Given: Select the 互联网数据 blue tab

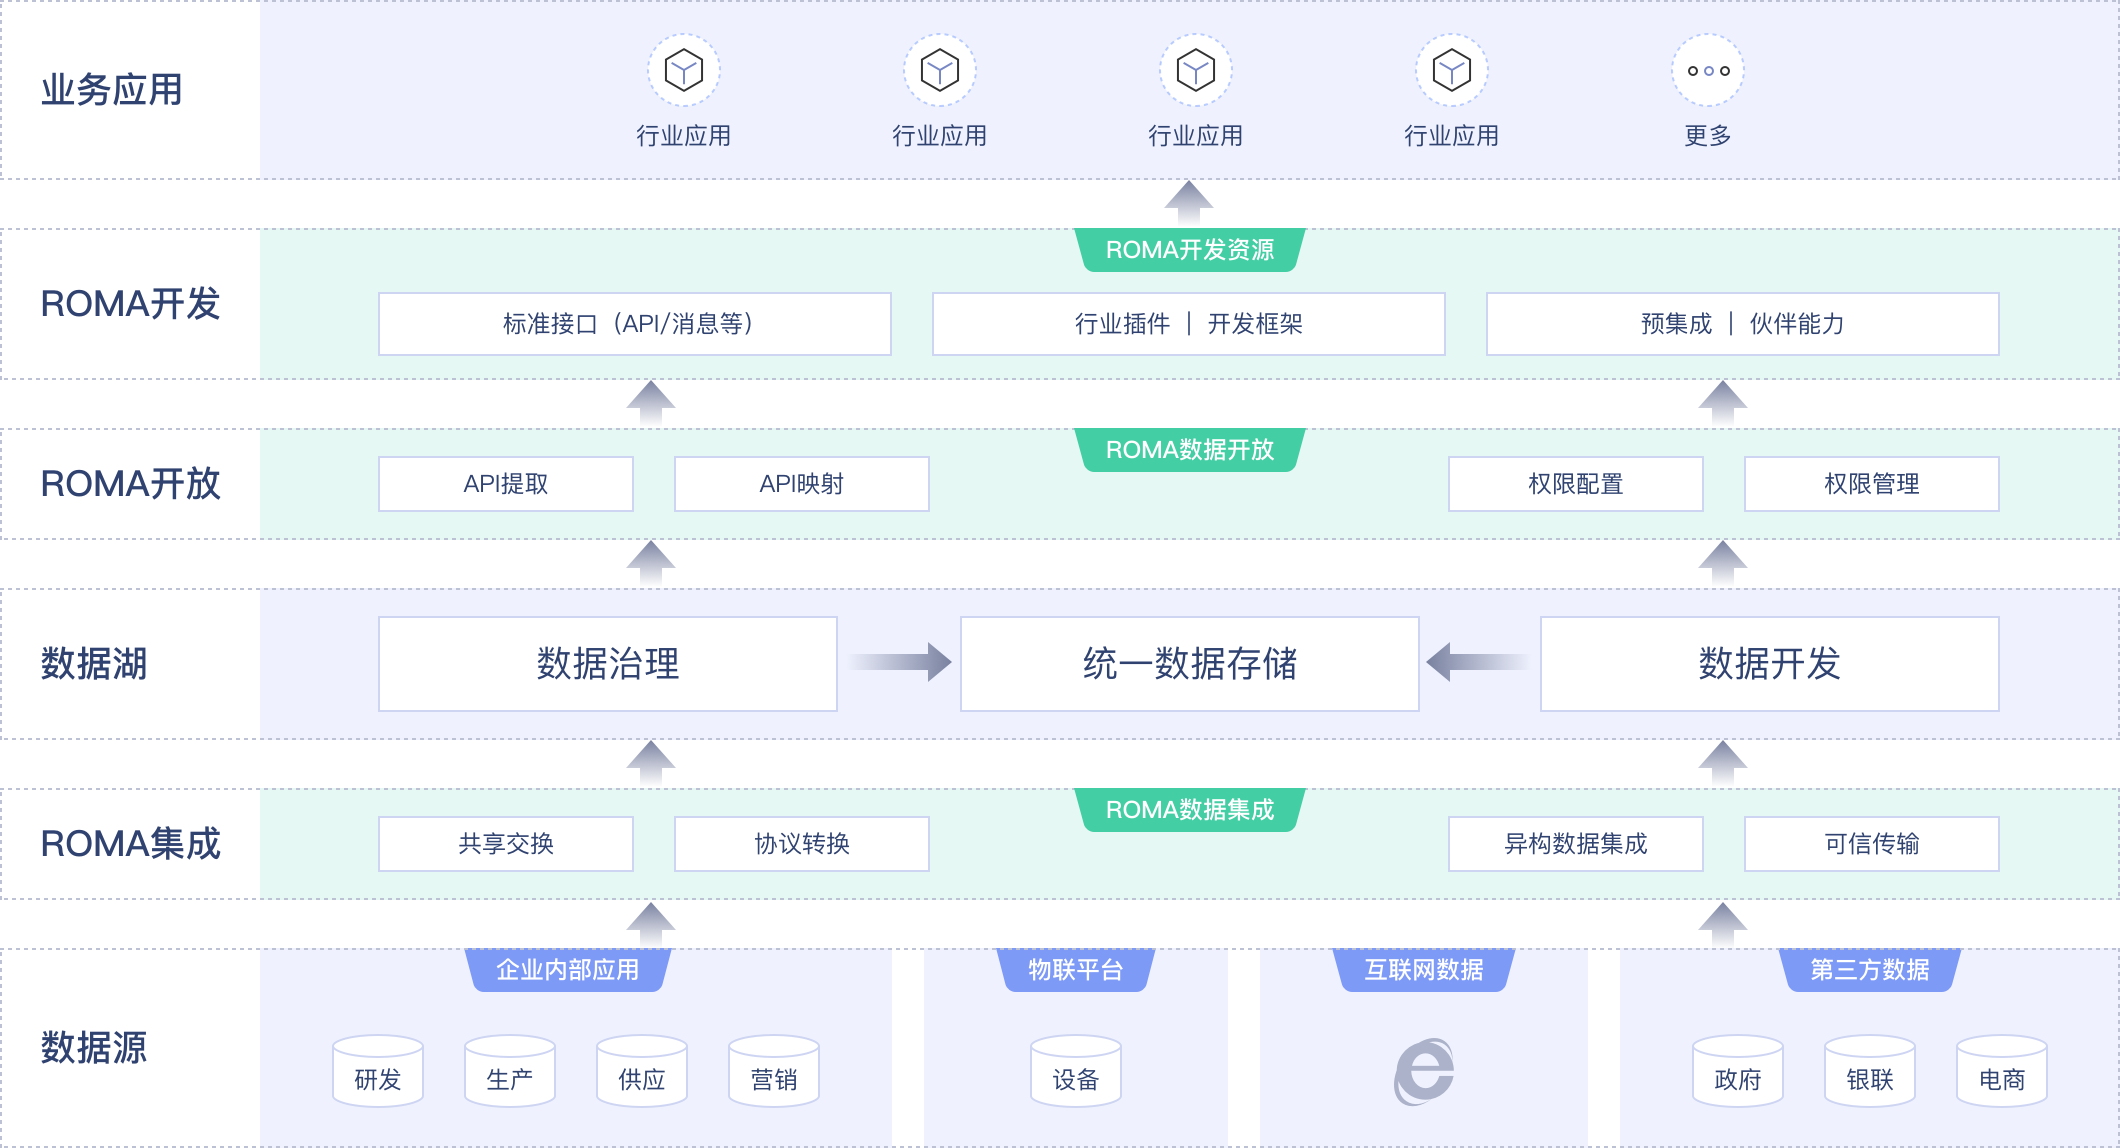Looking at the screenshot, I should coord(1424,970).
